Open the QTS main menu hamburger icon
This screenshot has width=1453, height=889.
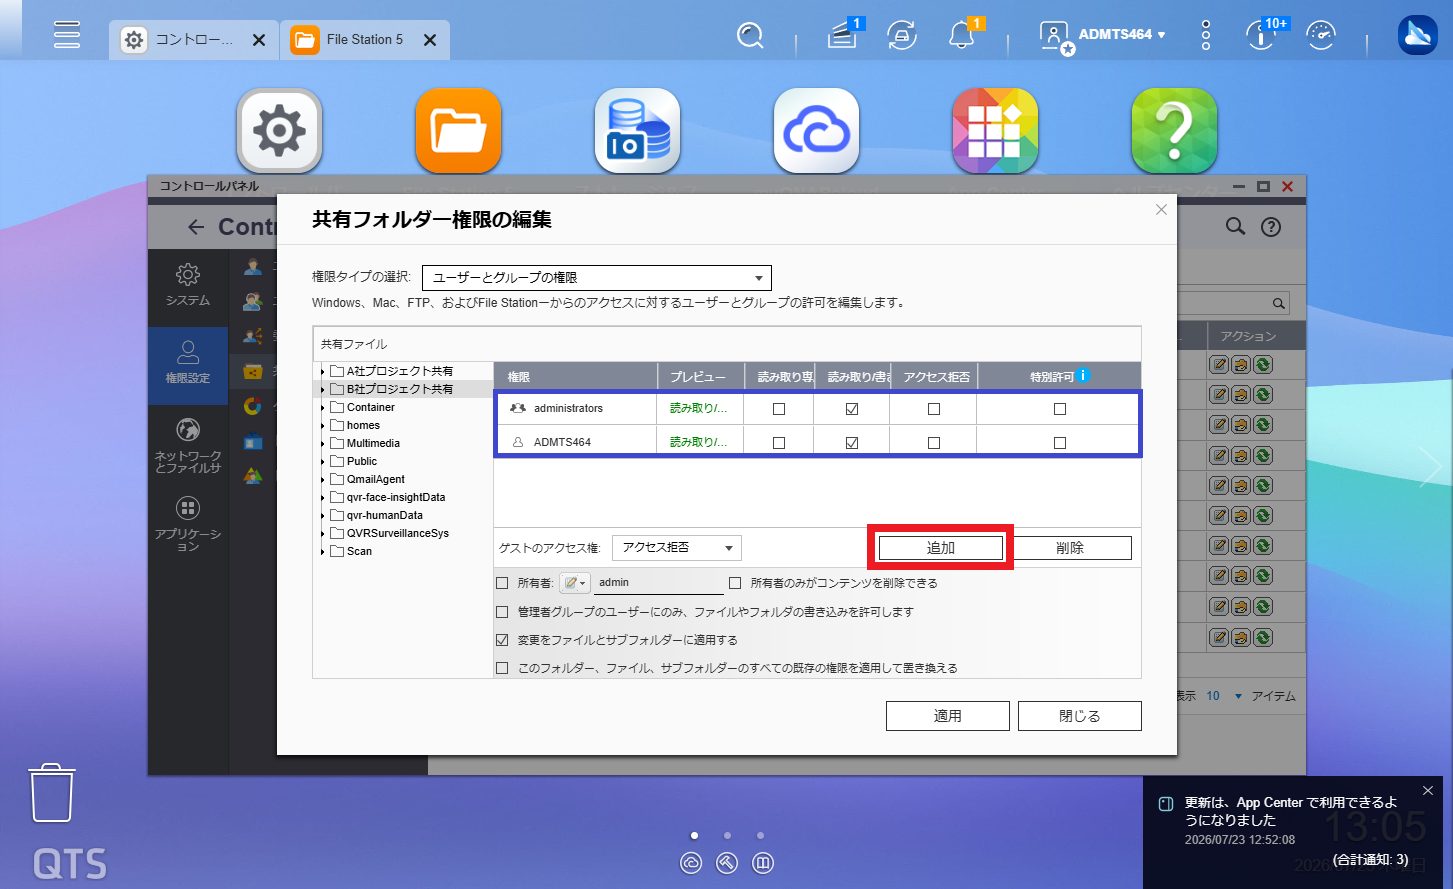click(x=67, y=35)
